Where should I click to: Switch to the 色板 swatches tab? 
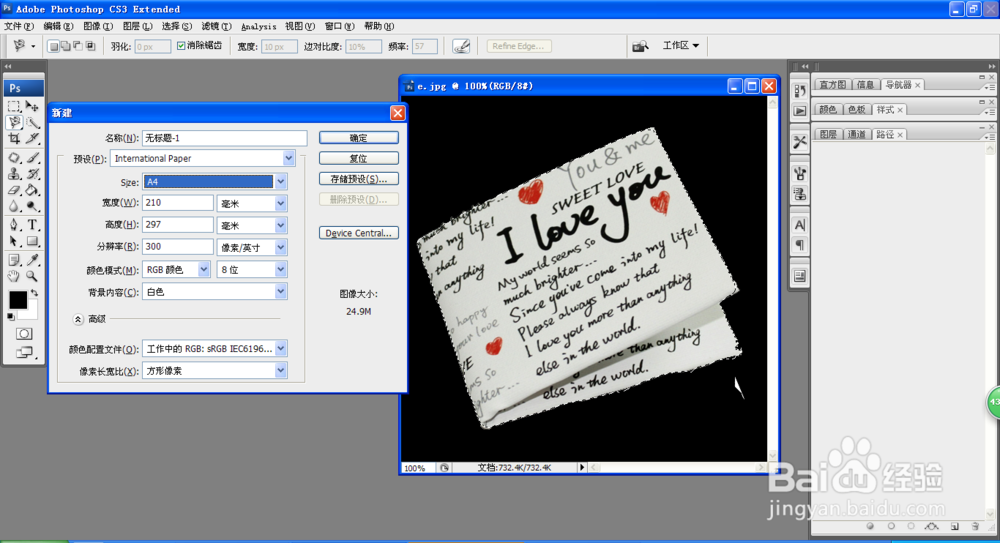(857, 109)
